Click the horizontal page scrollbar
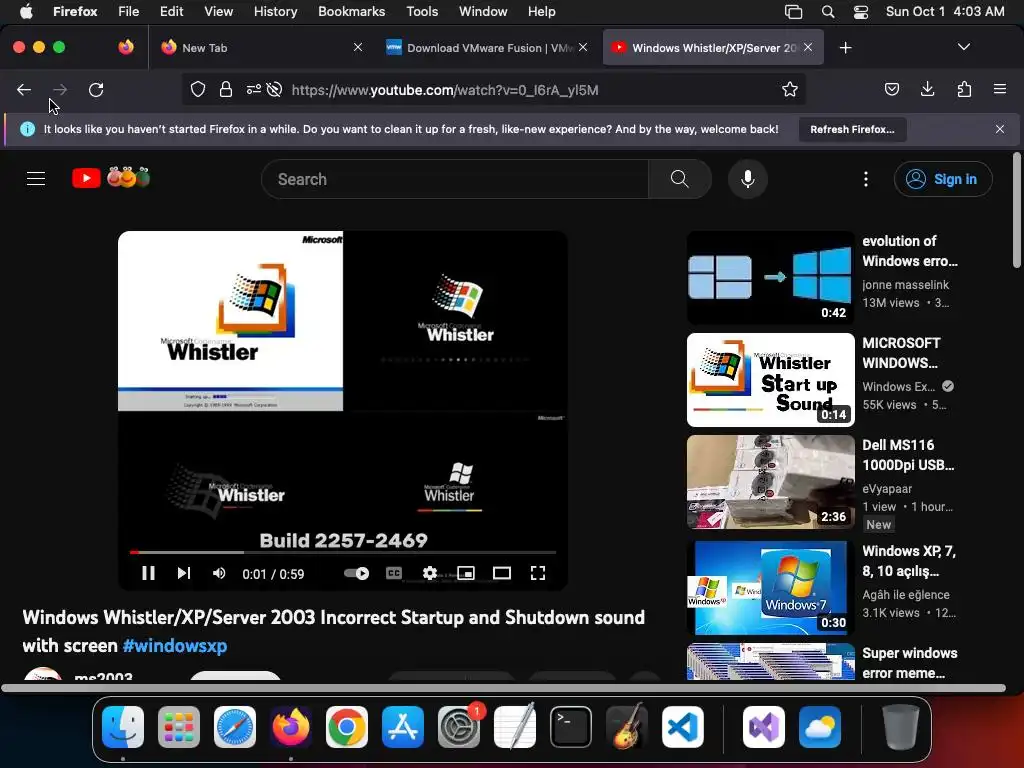This screenshot has width=1024, height=768. tap(503, 688)
